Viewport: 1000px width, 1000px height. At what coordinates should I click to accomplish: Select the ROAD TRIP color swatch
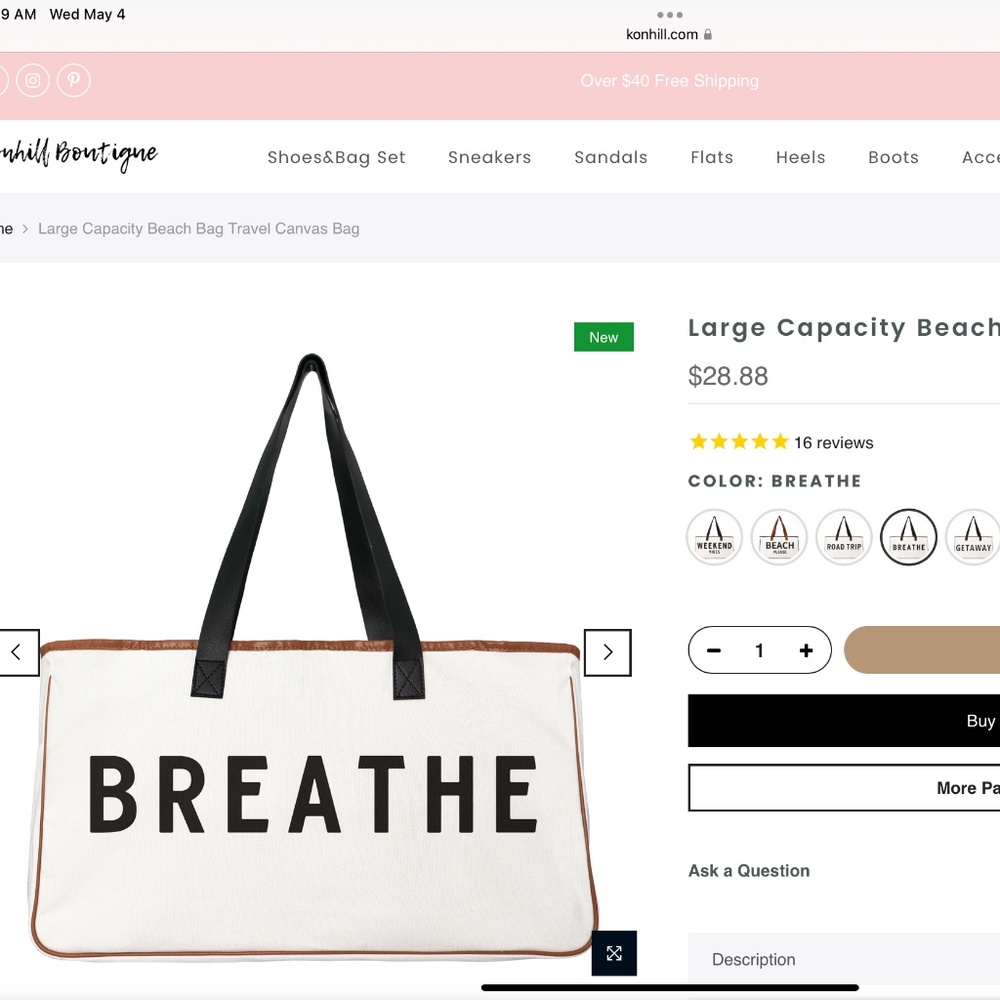[x=844, y=537]
